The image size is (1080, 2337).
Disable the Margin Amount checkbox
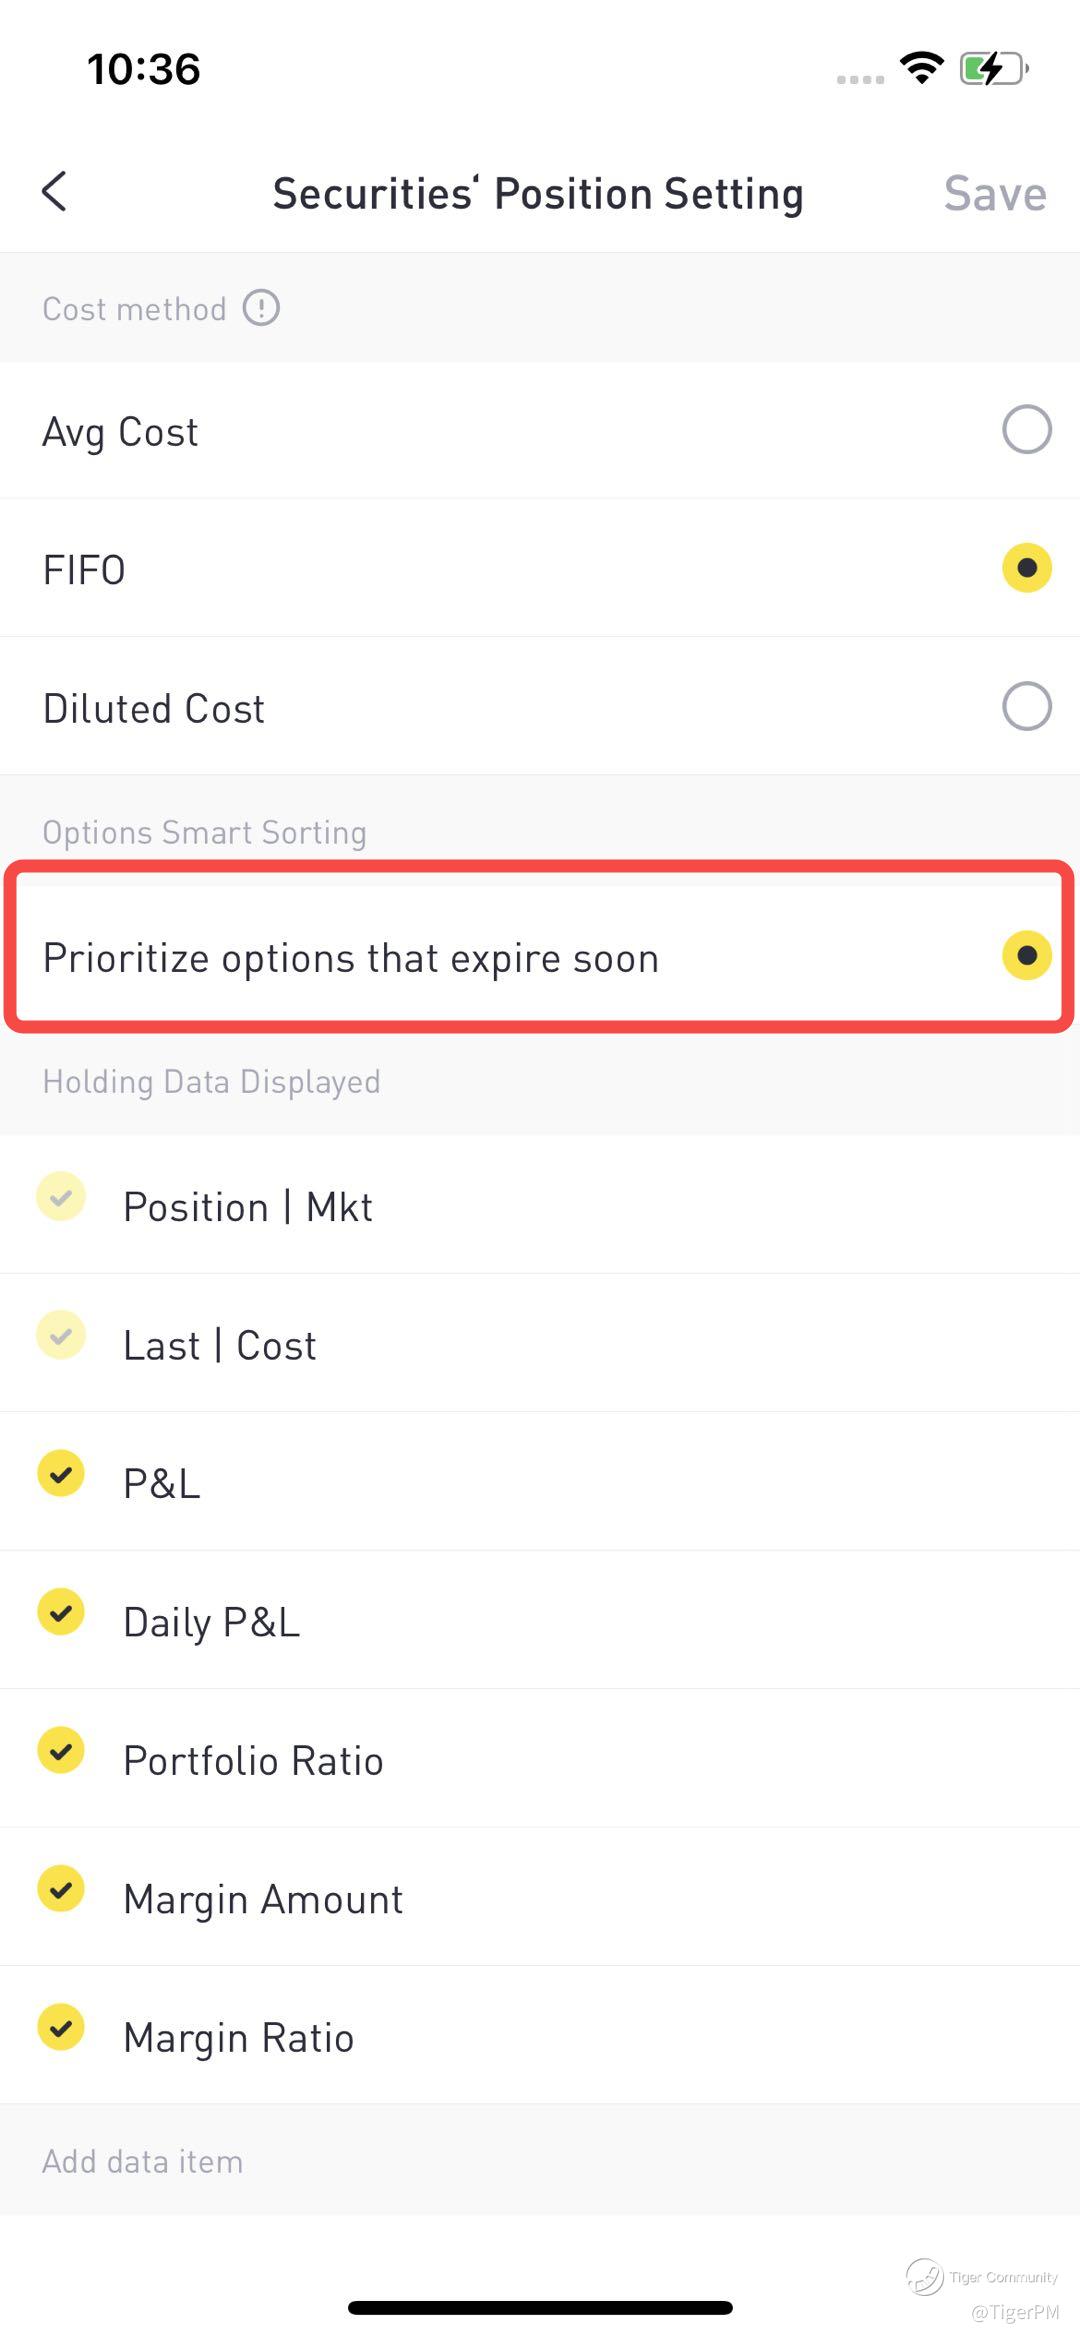pyautogui.click(x=61, y=1889)
